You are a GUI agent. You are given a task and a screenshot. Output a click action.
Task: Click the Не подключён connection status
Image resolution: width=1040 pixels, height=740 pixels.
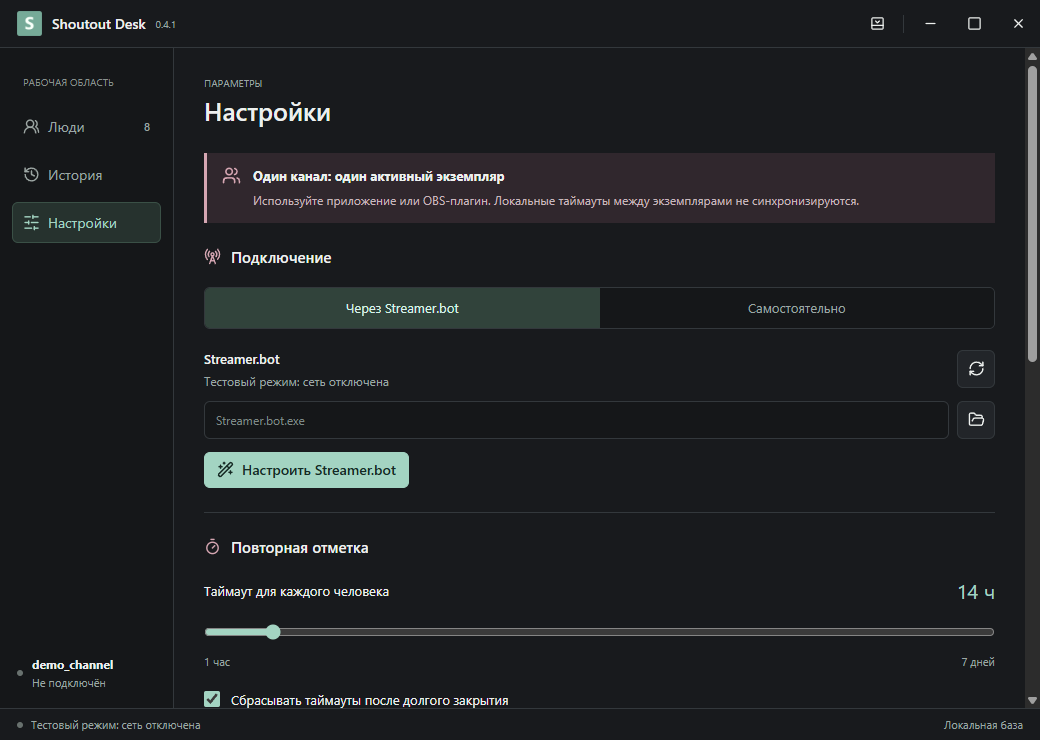pyautogui.click(x=69, y=683)
